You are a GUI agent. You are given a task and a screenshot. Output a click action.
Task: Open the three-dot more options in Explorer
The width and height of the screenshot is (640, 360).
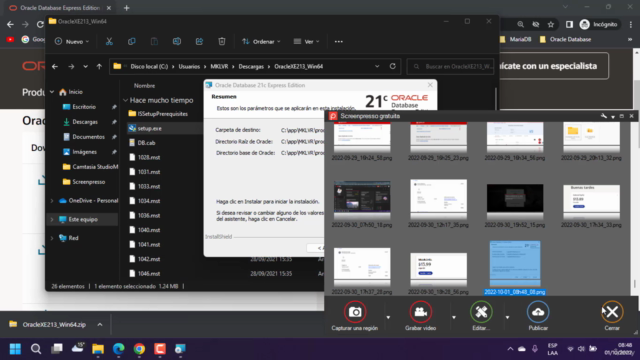pos(338,41)
